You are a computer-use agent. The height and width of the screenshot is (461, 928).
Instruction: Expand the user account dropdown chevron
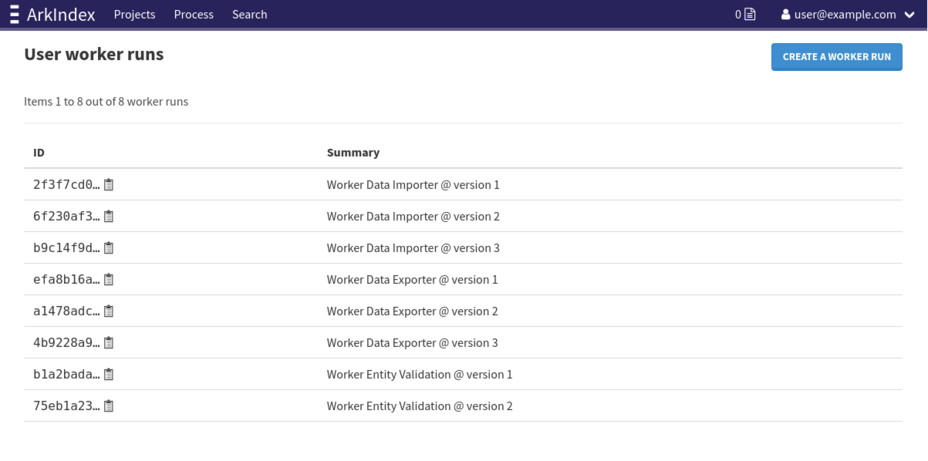[910, 15]
